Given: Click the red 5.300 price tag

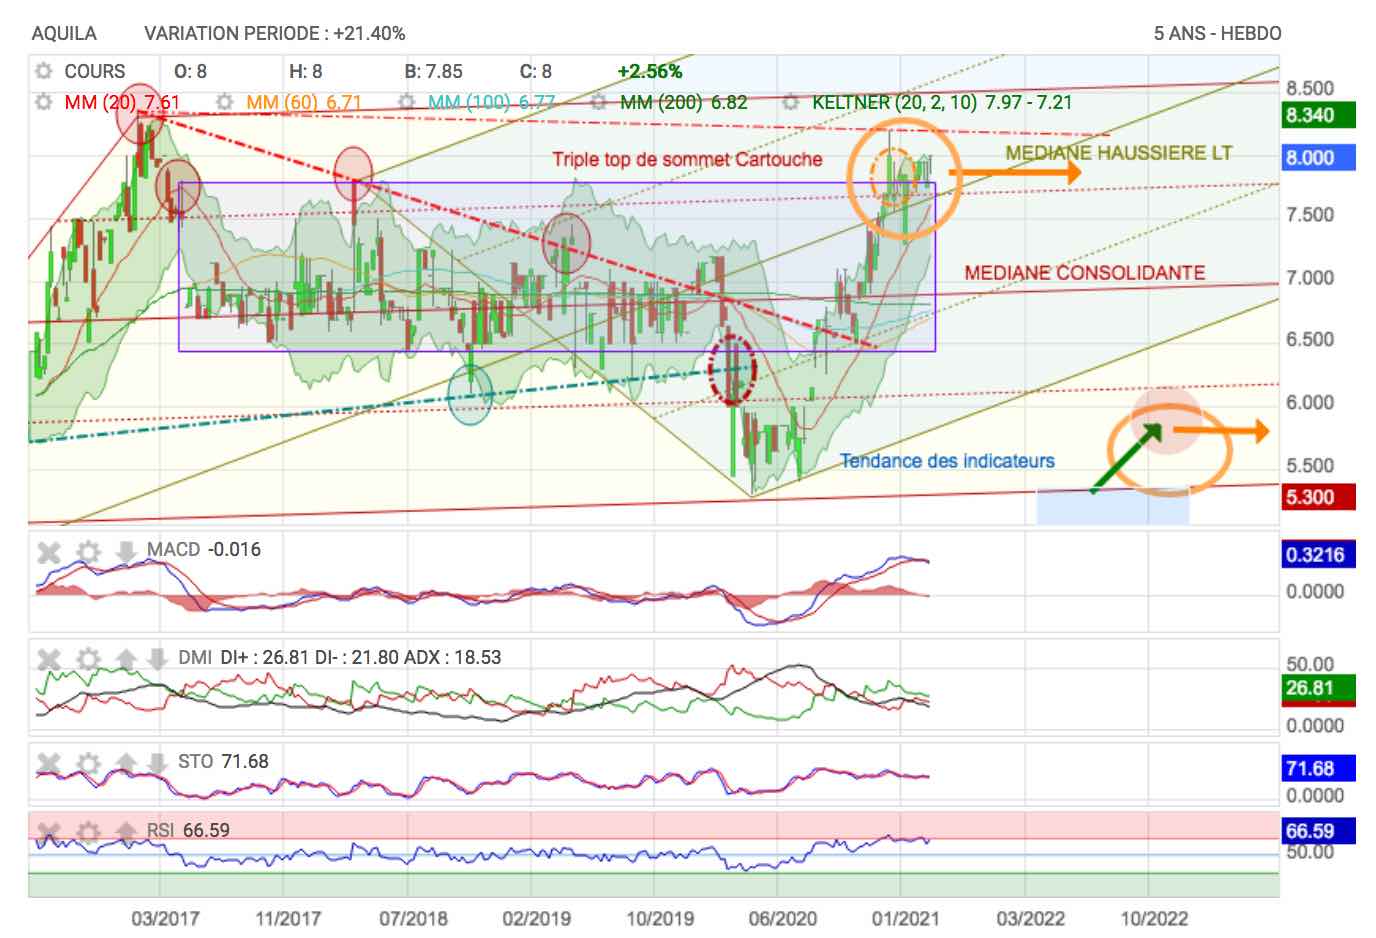Looking at the screenshot, I should tap(1318, 497).
